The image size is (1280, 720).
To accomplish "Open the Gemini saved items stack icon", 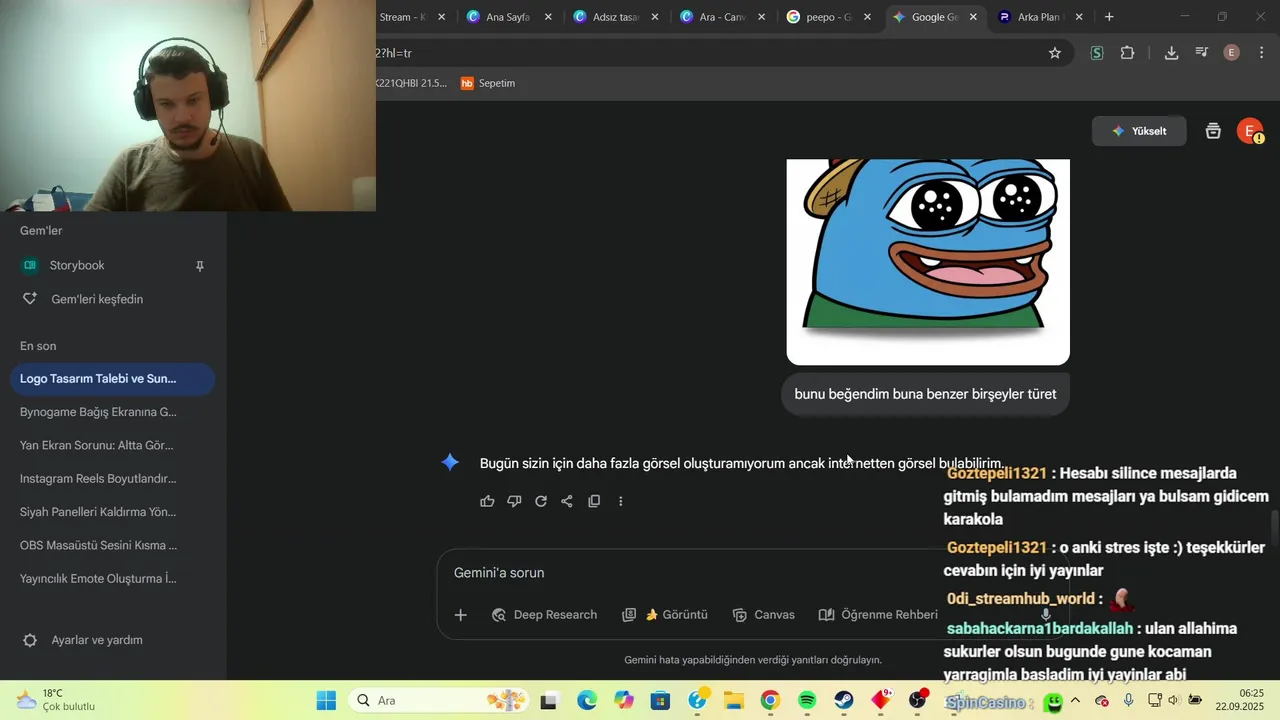I will 1213,131.
